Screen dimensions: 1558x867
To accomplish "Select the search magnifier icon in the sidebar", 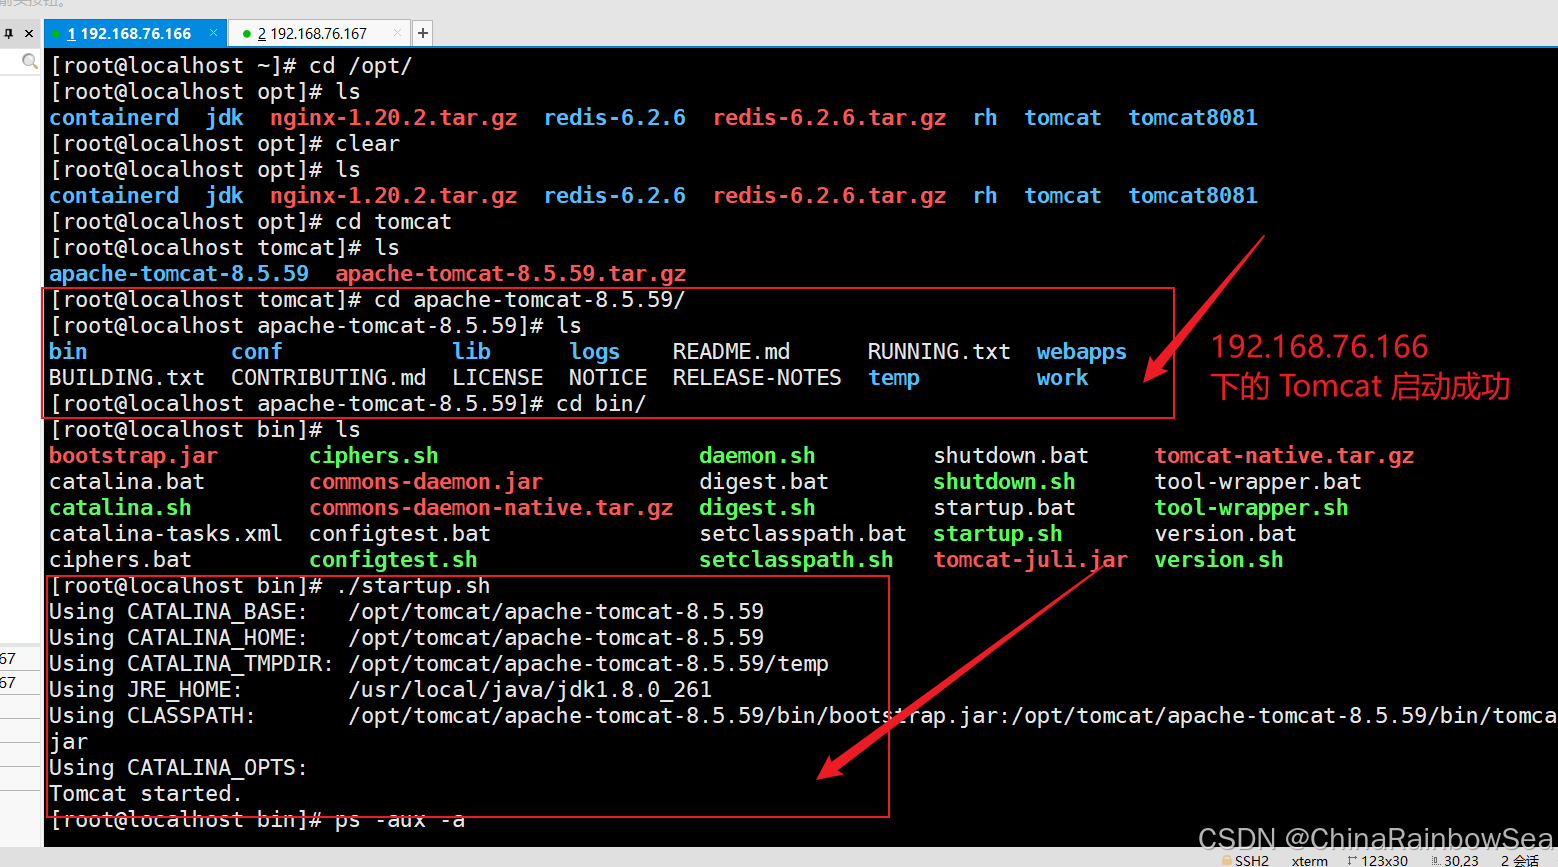I will click(x=29, y=61).
